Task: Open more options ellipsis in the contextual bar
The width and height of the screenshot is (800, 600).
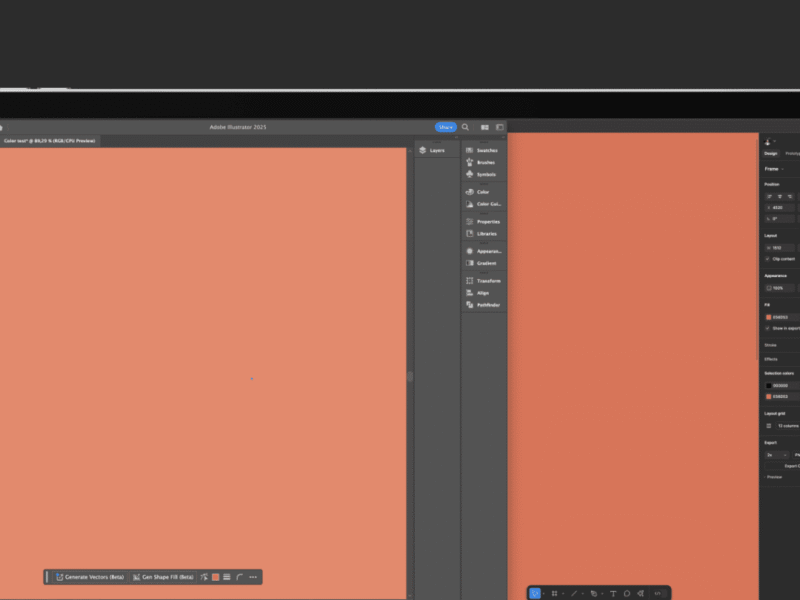Action: 253,577
